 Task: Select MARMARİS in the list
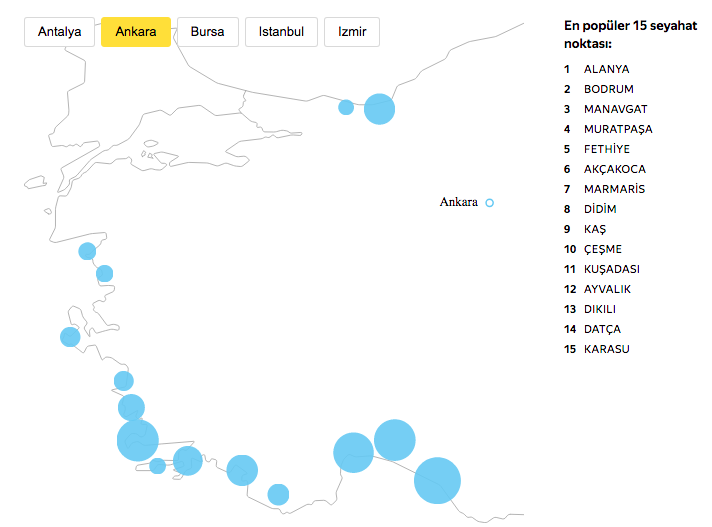point(614,189)
